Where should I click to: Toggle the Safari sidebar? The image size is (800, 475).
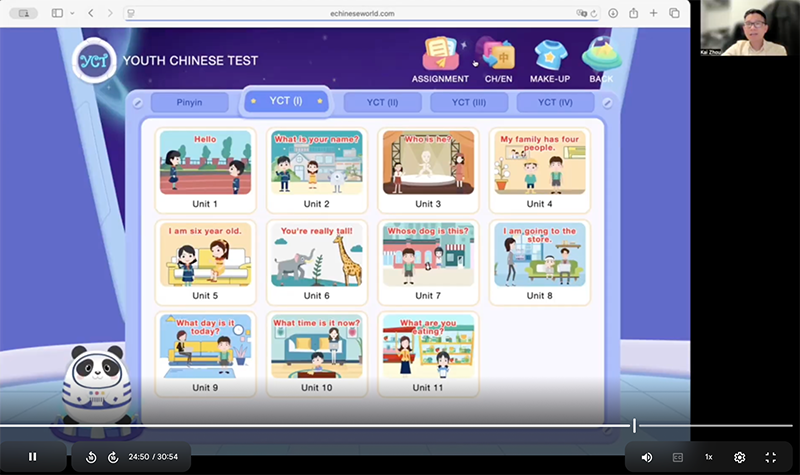(57, 13)
